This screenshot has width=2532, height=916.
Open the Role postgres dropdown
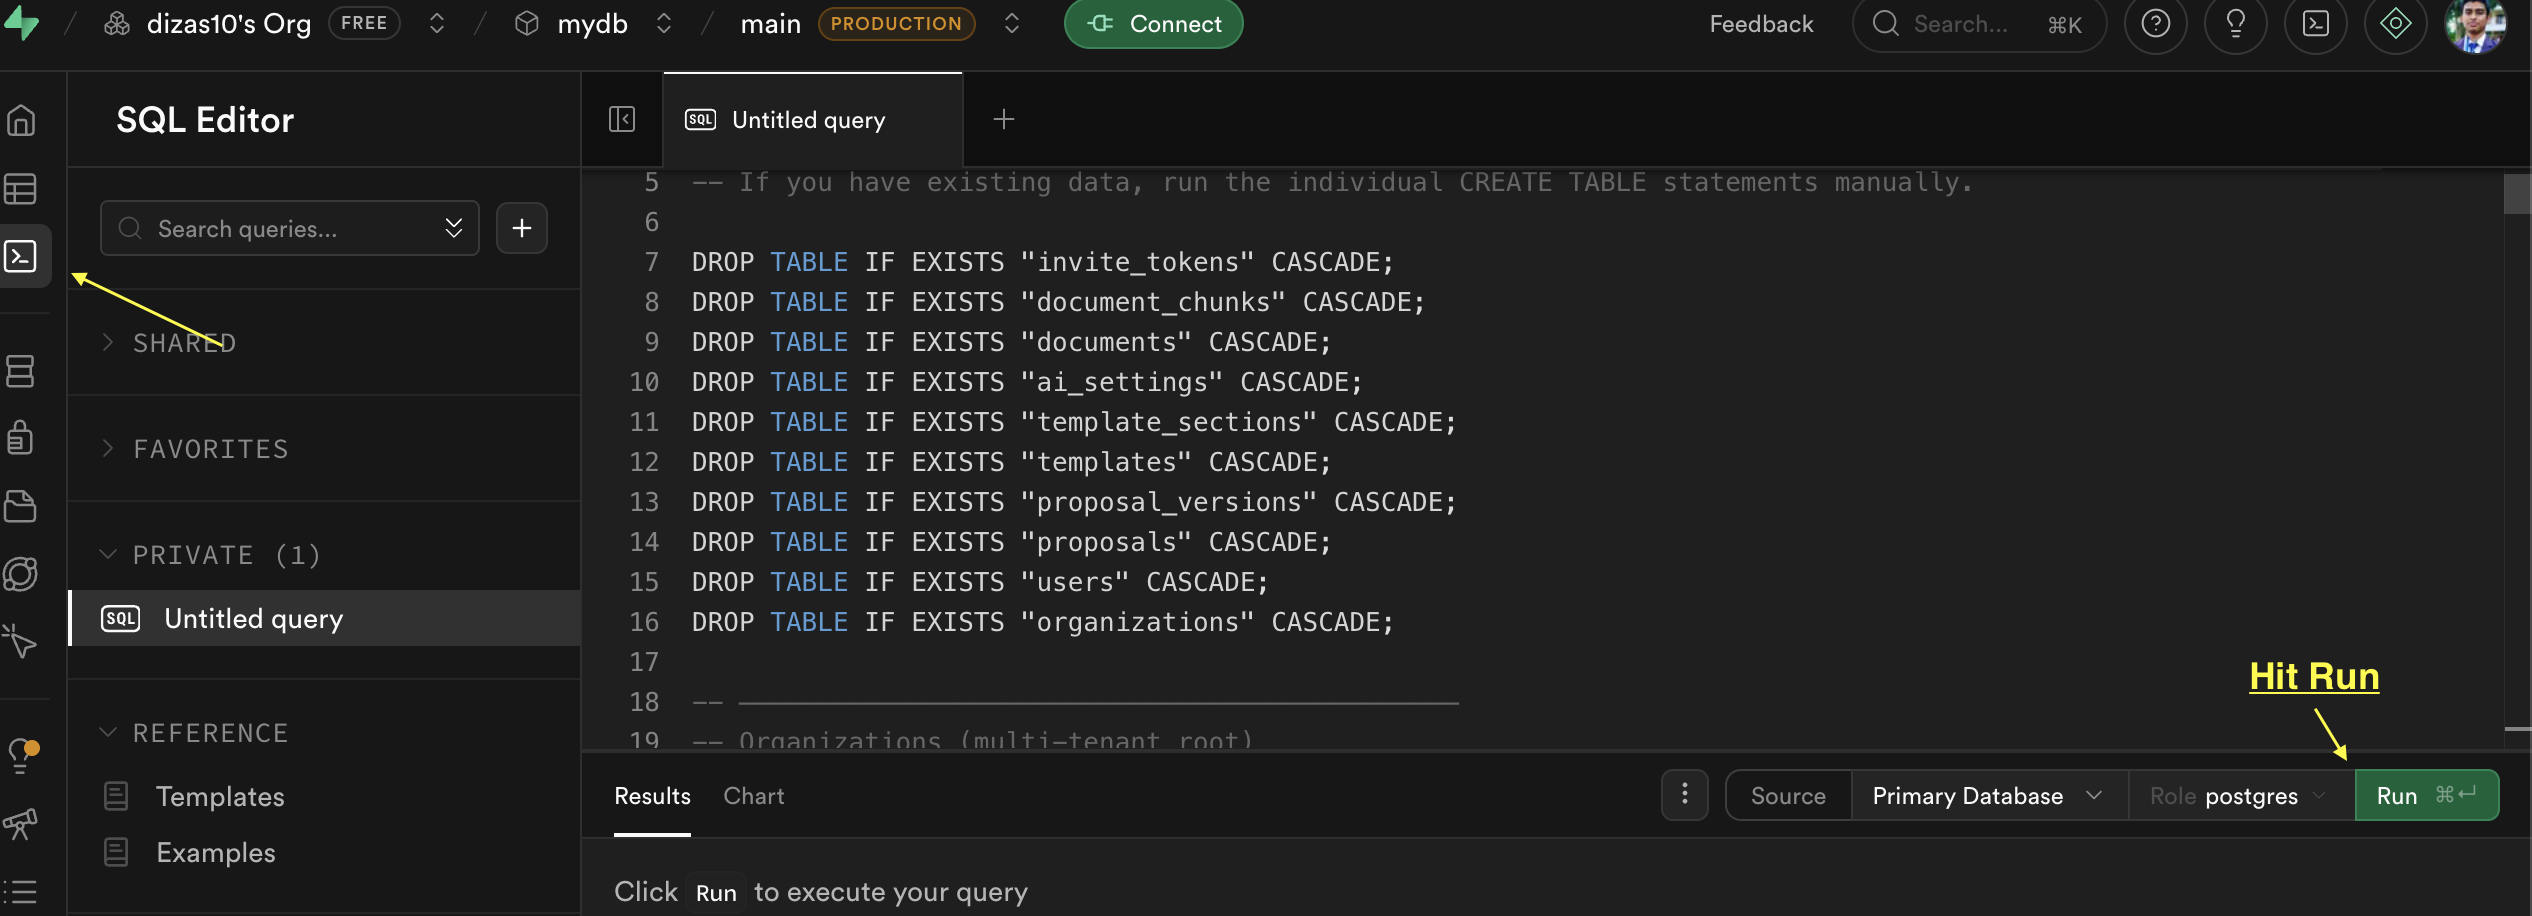click(x=2242, y=796)
